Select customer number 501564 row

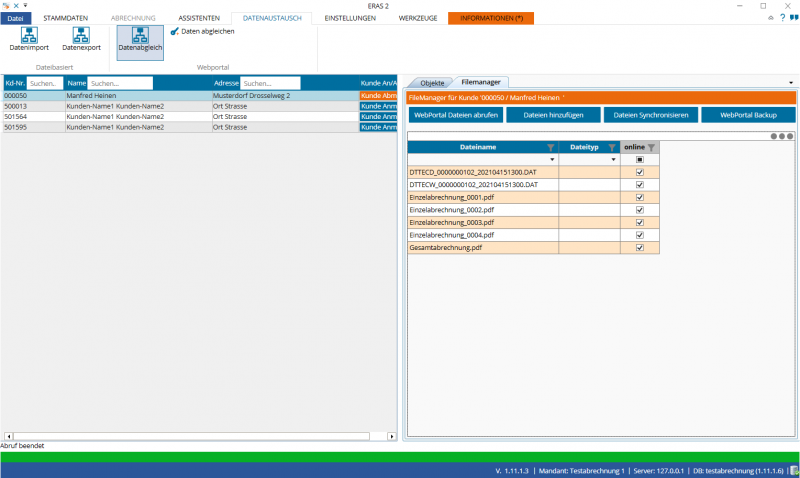[x=199, y=116]
